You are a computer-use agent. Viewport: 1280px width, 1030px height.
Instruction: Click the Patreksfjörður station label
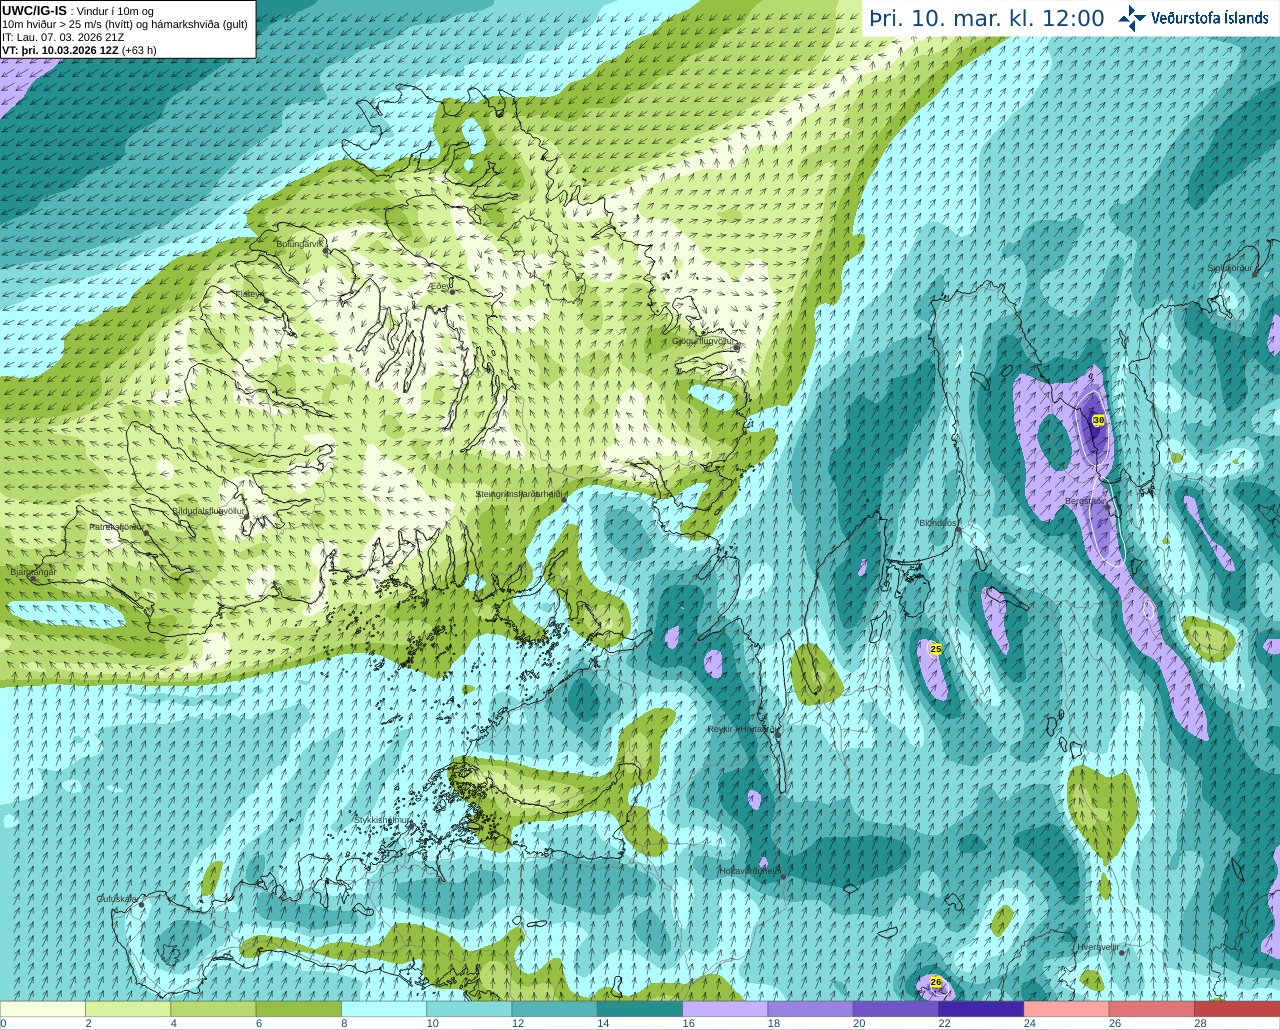[116, 526]
